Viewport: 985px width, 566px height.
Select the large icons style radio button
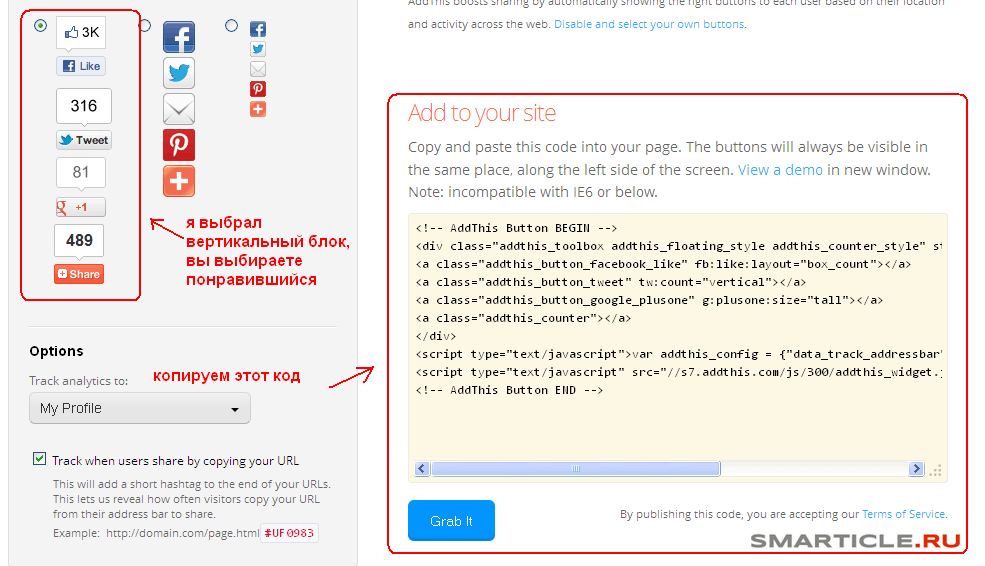(146, 25)
